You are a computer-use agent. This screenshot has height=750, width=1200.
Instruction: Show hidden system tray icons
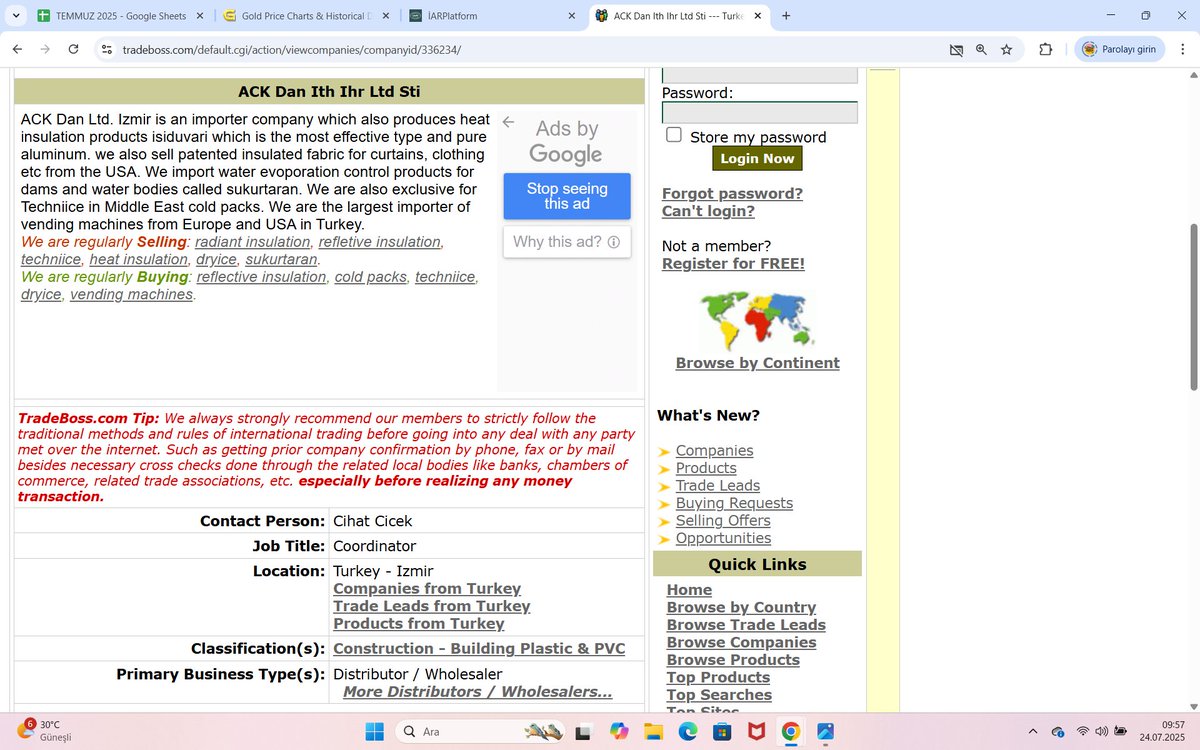point(1031,732)
